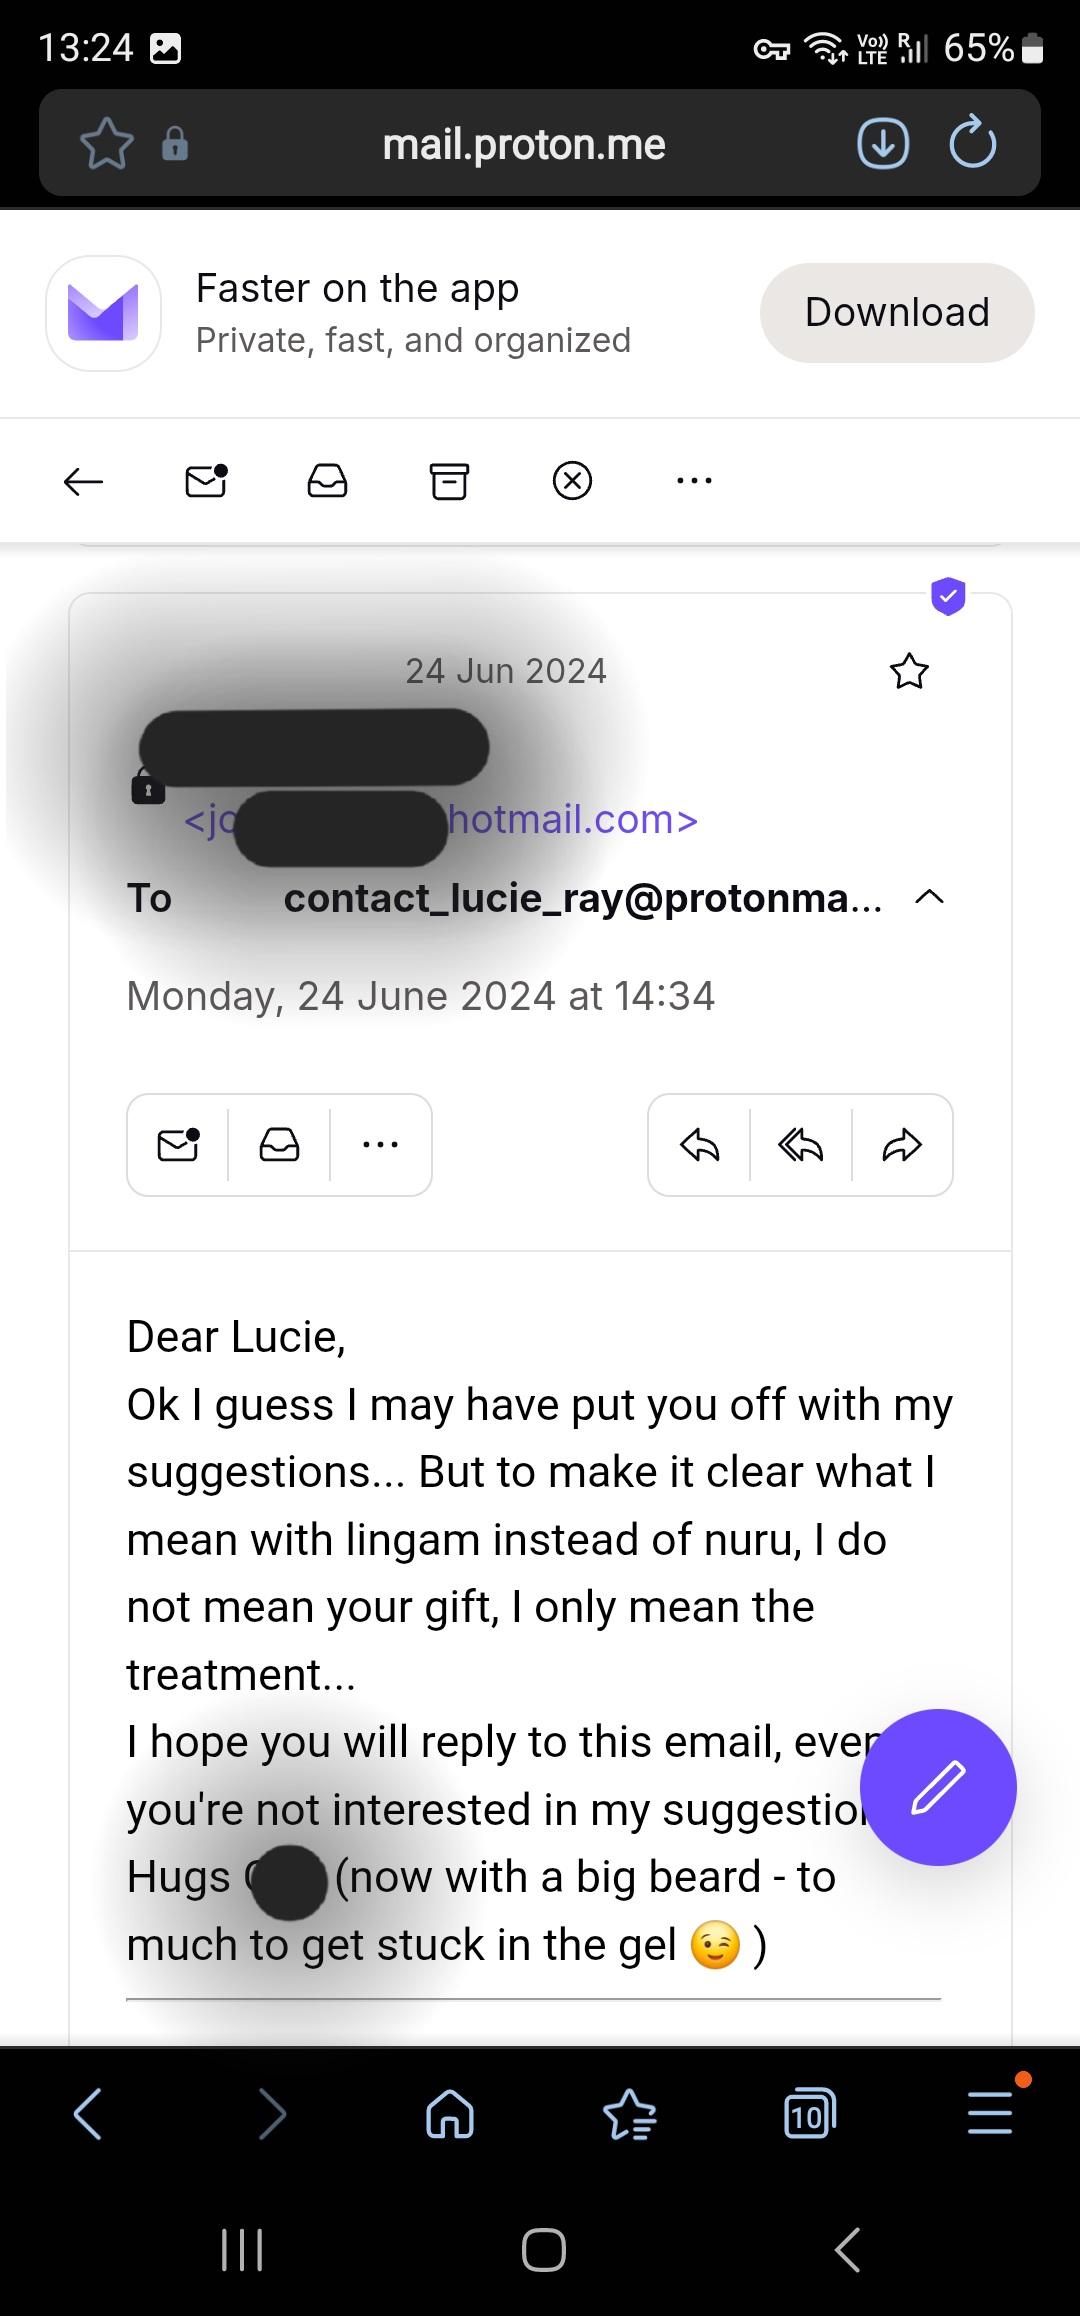Download the Proton Mail app
Screen dimensions: 1080x2316
897,312
